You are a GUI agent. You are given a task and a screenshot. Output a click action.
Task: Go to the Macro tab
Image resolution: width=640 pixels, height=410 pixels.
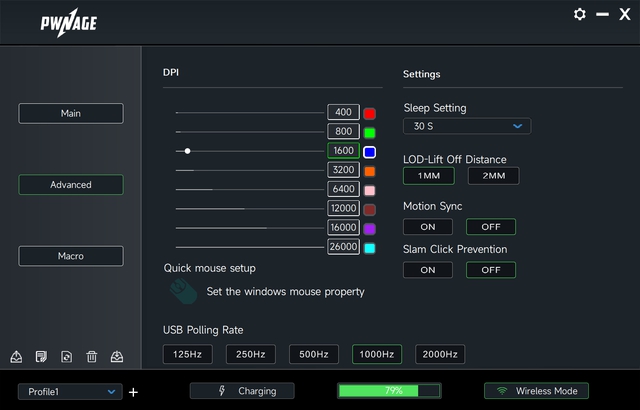tap(71, 256)
